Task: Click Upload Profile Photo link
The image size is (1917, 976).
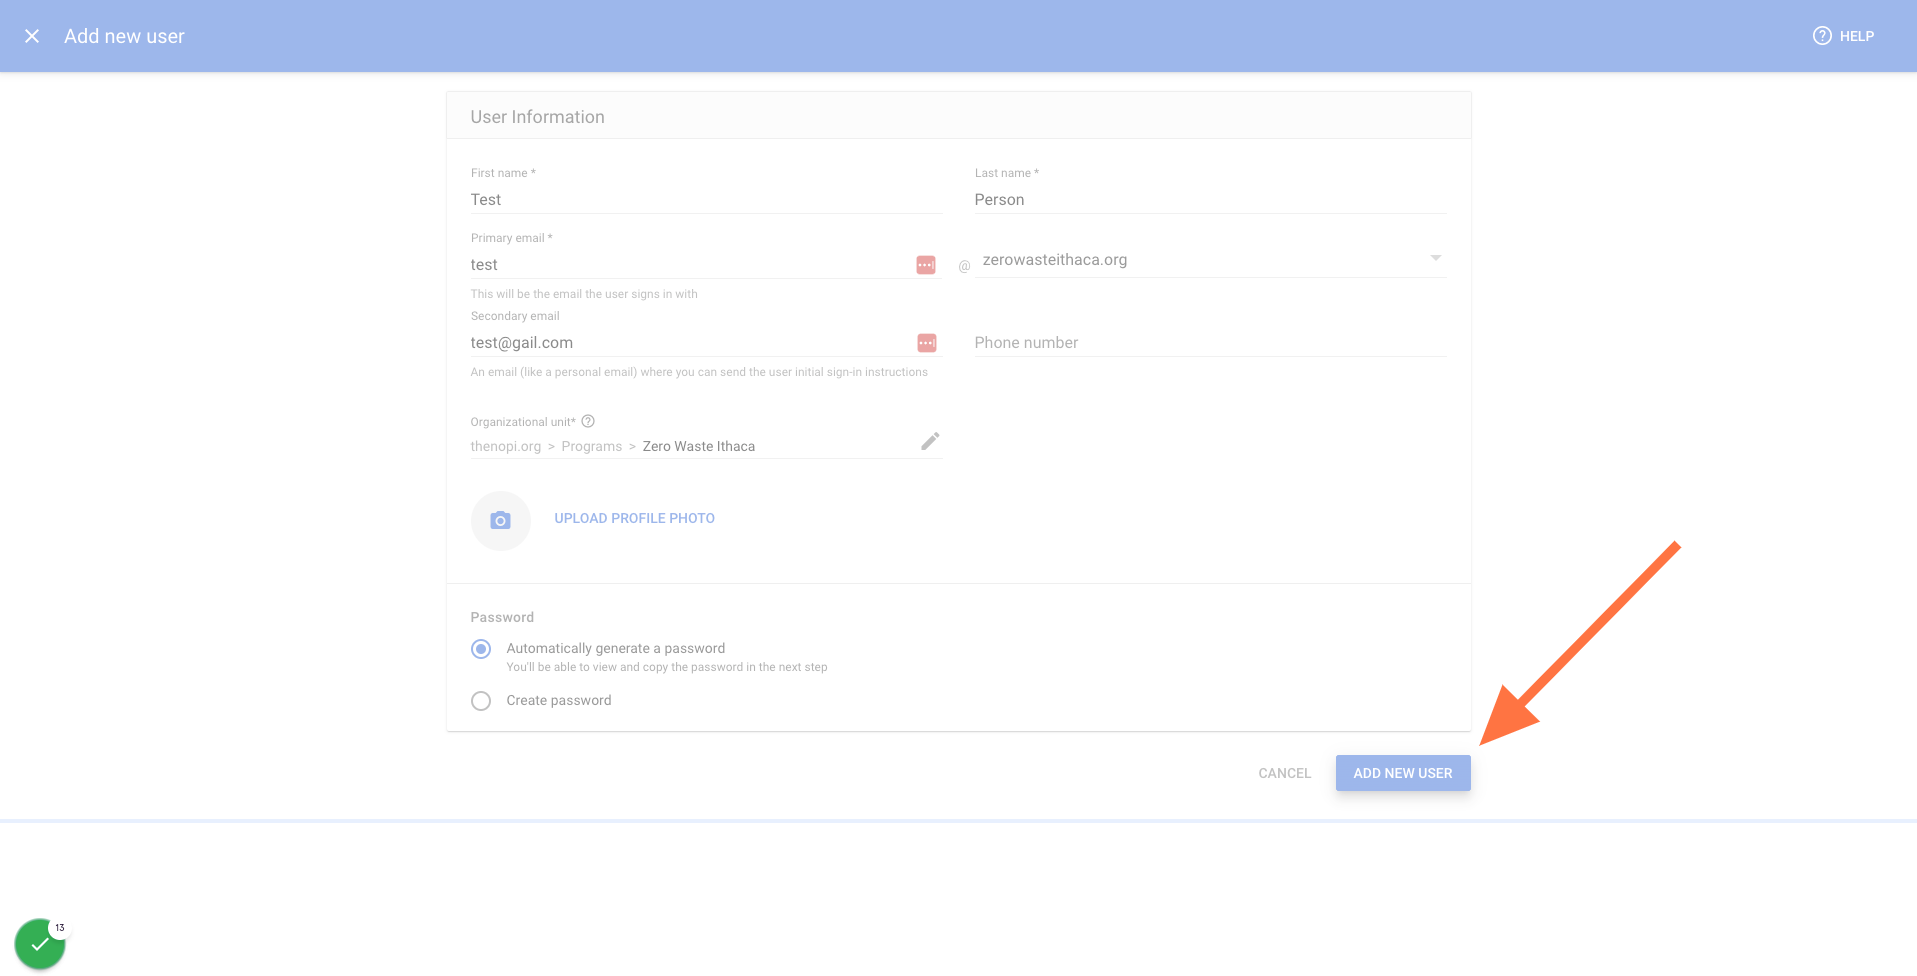Action: pos(634,518)
